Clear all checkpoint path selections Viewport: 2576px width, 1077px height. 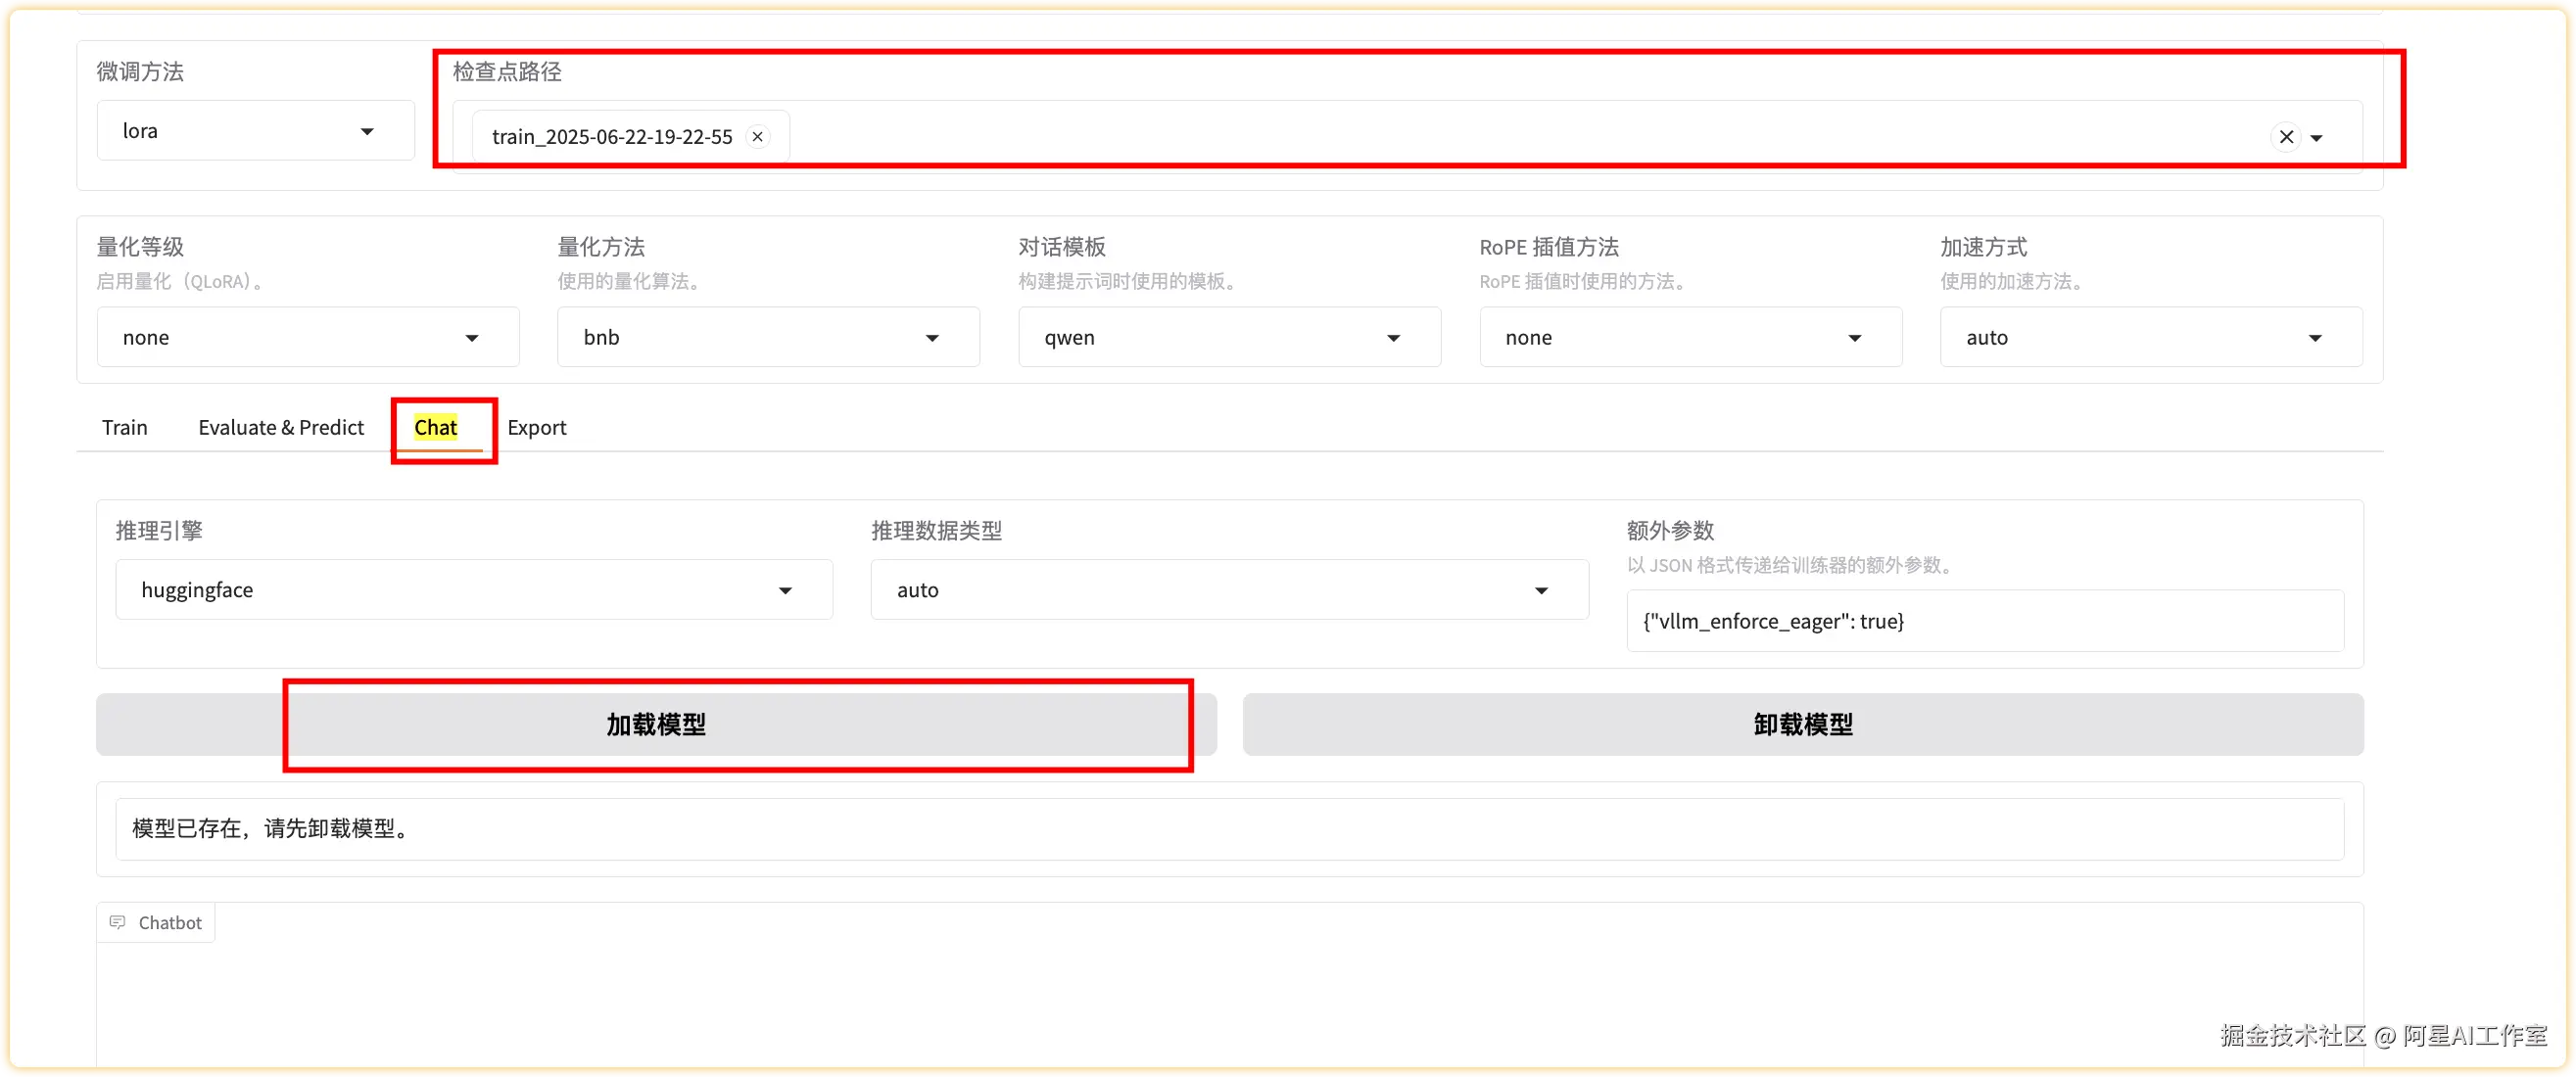pos(2286,137)
